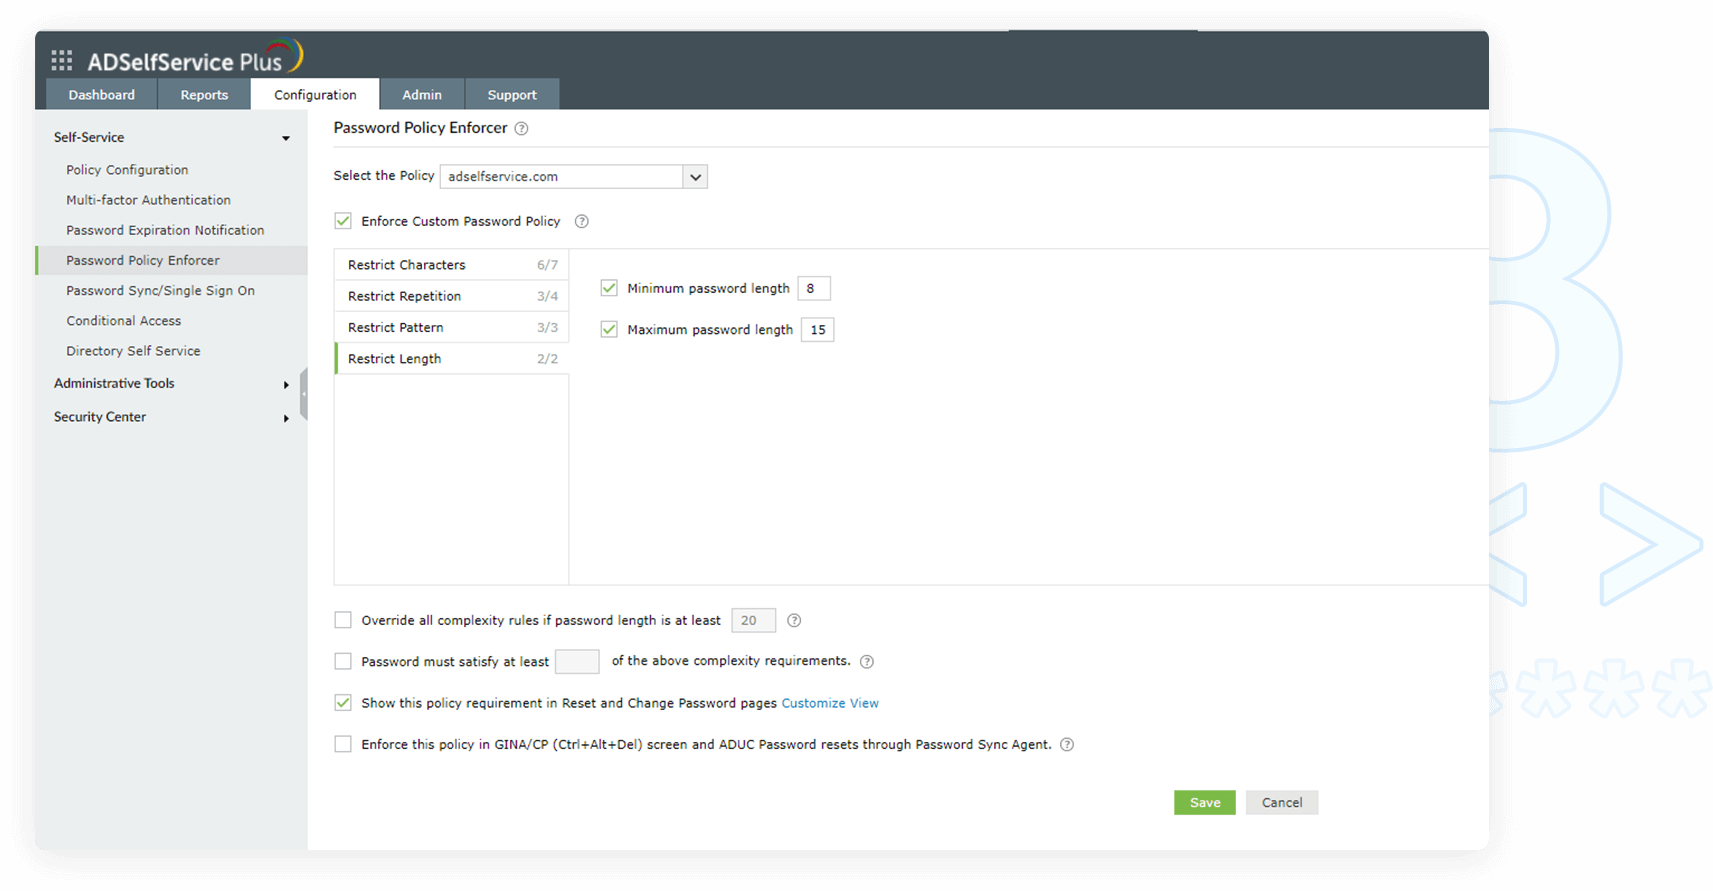Click the override password length field showing 20

click(753, 620)
